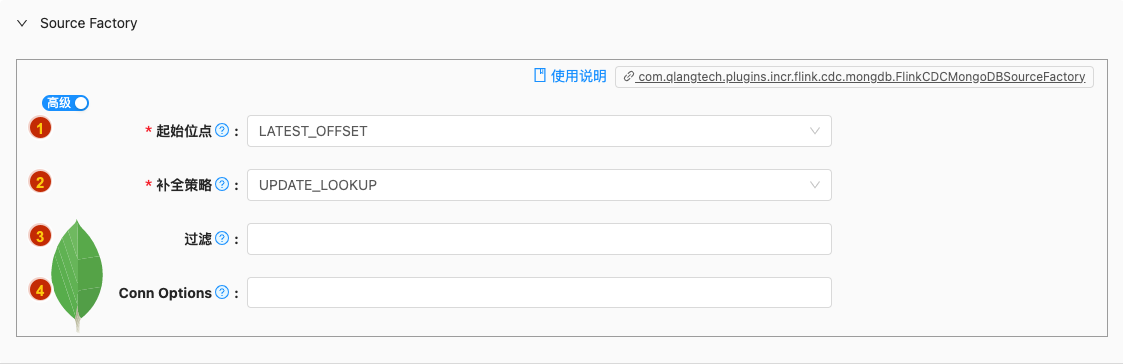Open the 补全策略 UPDATE_LOOKUP dropdown

(x=539, y=185)
